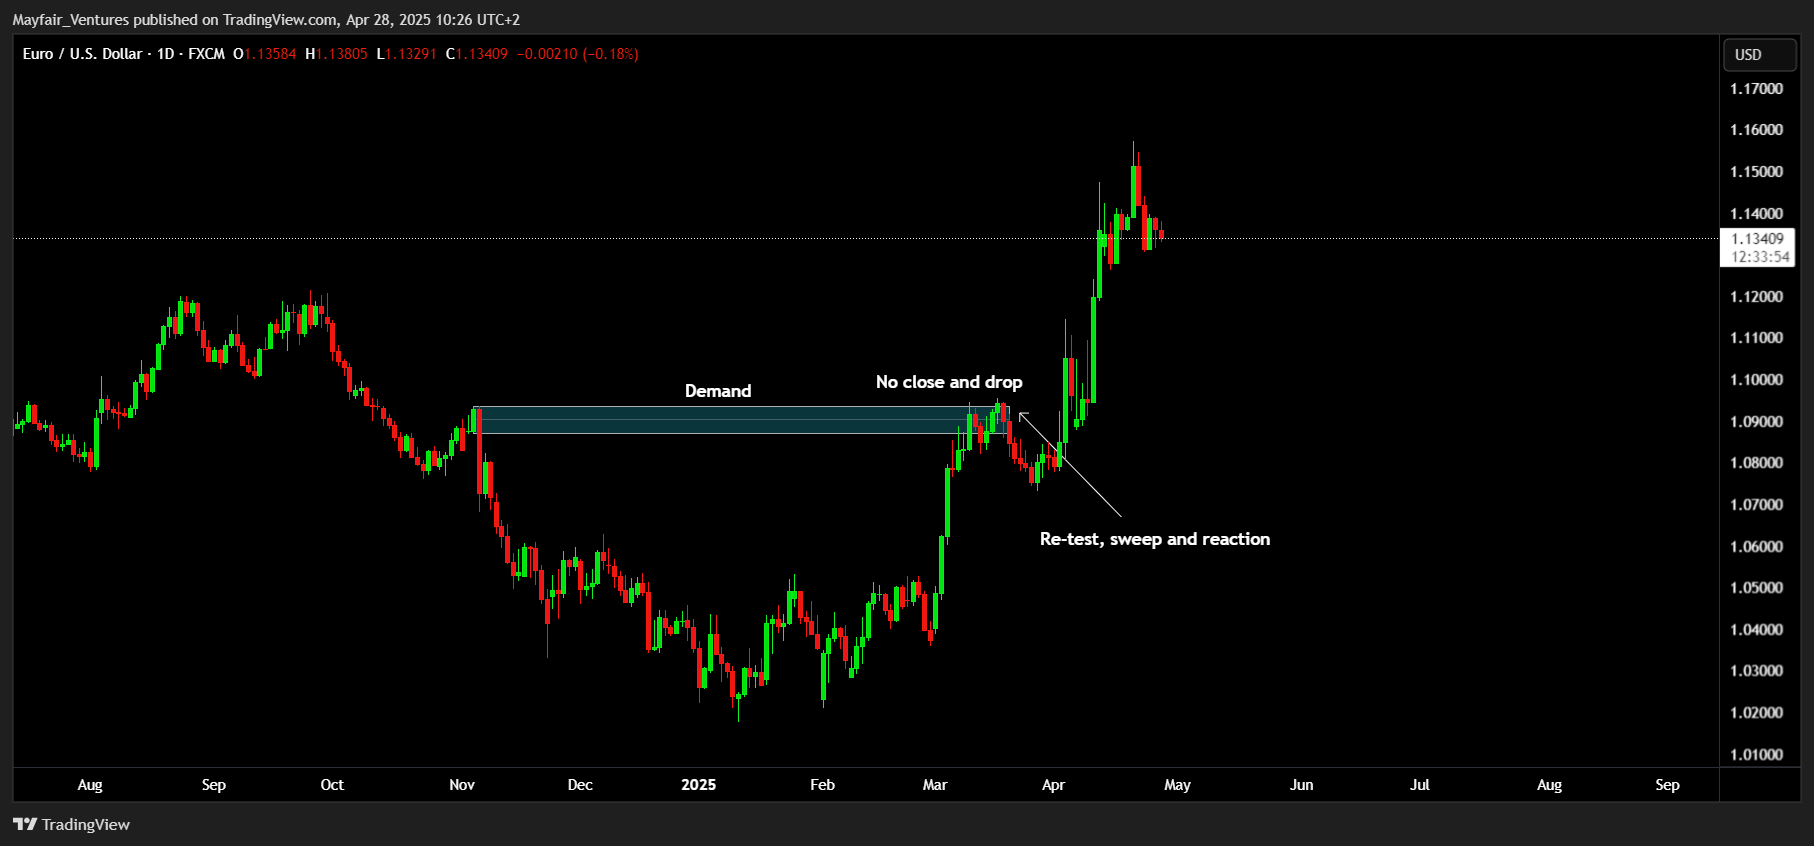The width and height of the screenshot is (1814, 846).
Task: Click the 1.17000 price axis label
Action: [1757, 89]
